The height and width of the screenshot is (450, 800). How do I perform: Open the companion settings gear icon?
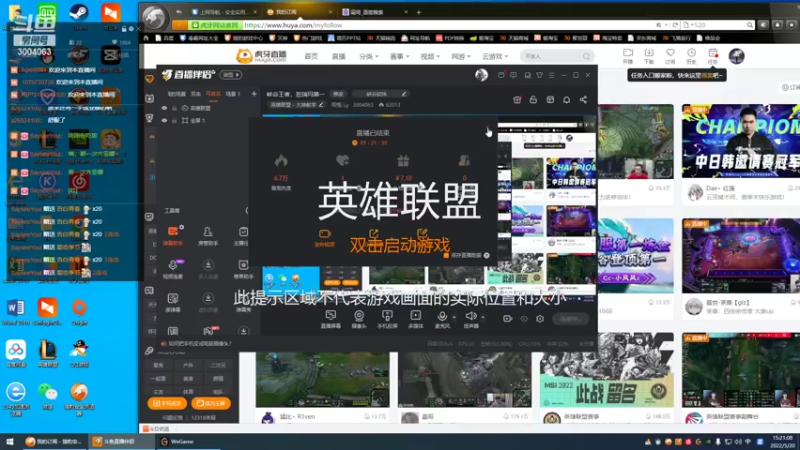pyautogui.click(x=540, y=319)
